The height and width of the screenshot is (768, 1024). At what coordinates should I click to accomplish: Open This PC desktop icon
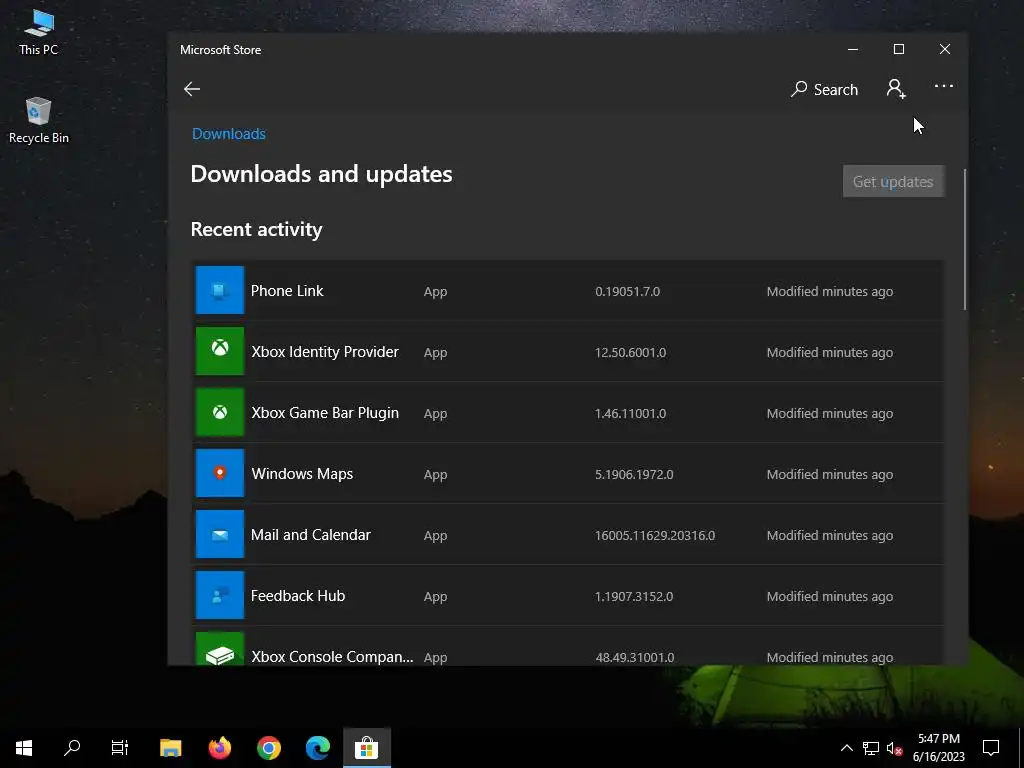tap(39, 32)
